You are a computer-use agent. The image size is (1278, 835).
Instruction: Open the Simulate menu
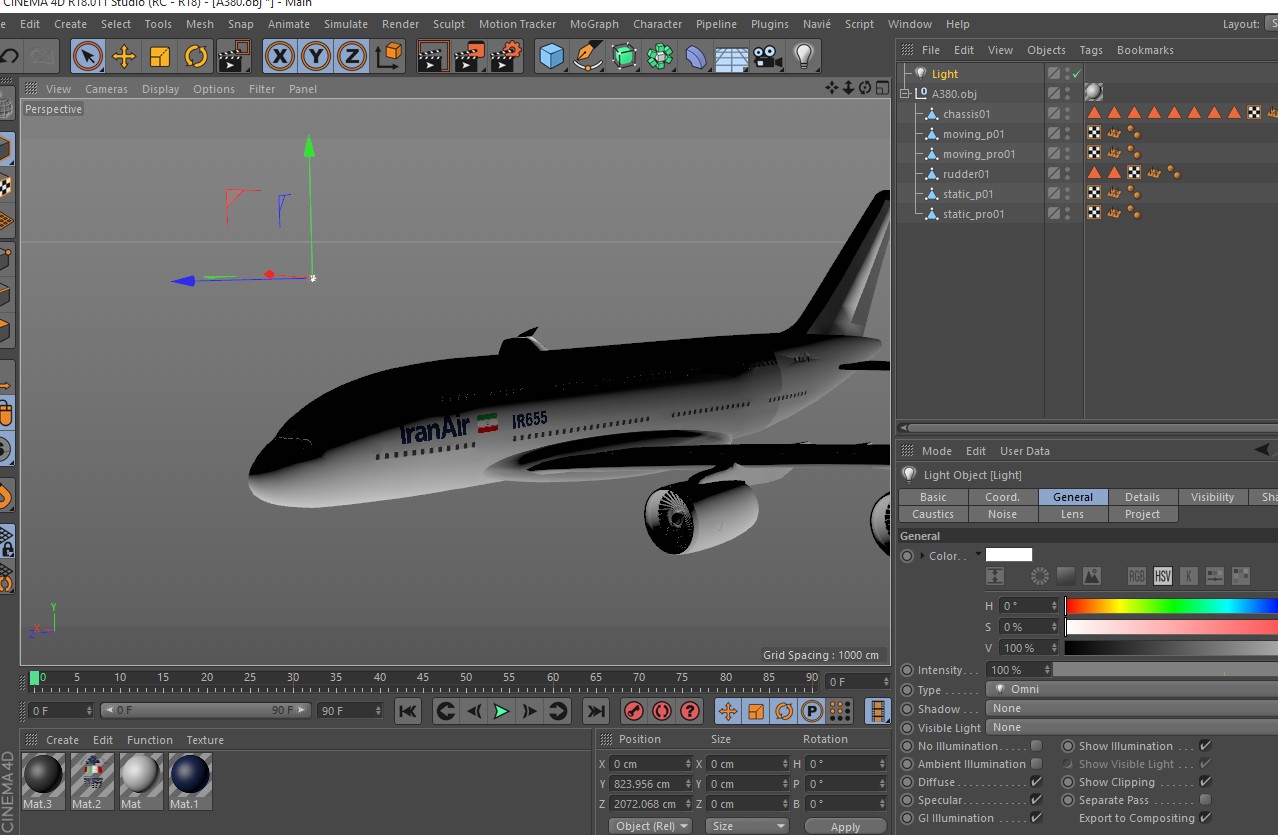346,24
